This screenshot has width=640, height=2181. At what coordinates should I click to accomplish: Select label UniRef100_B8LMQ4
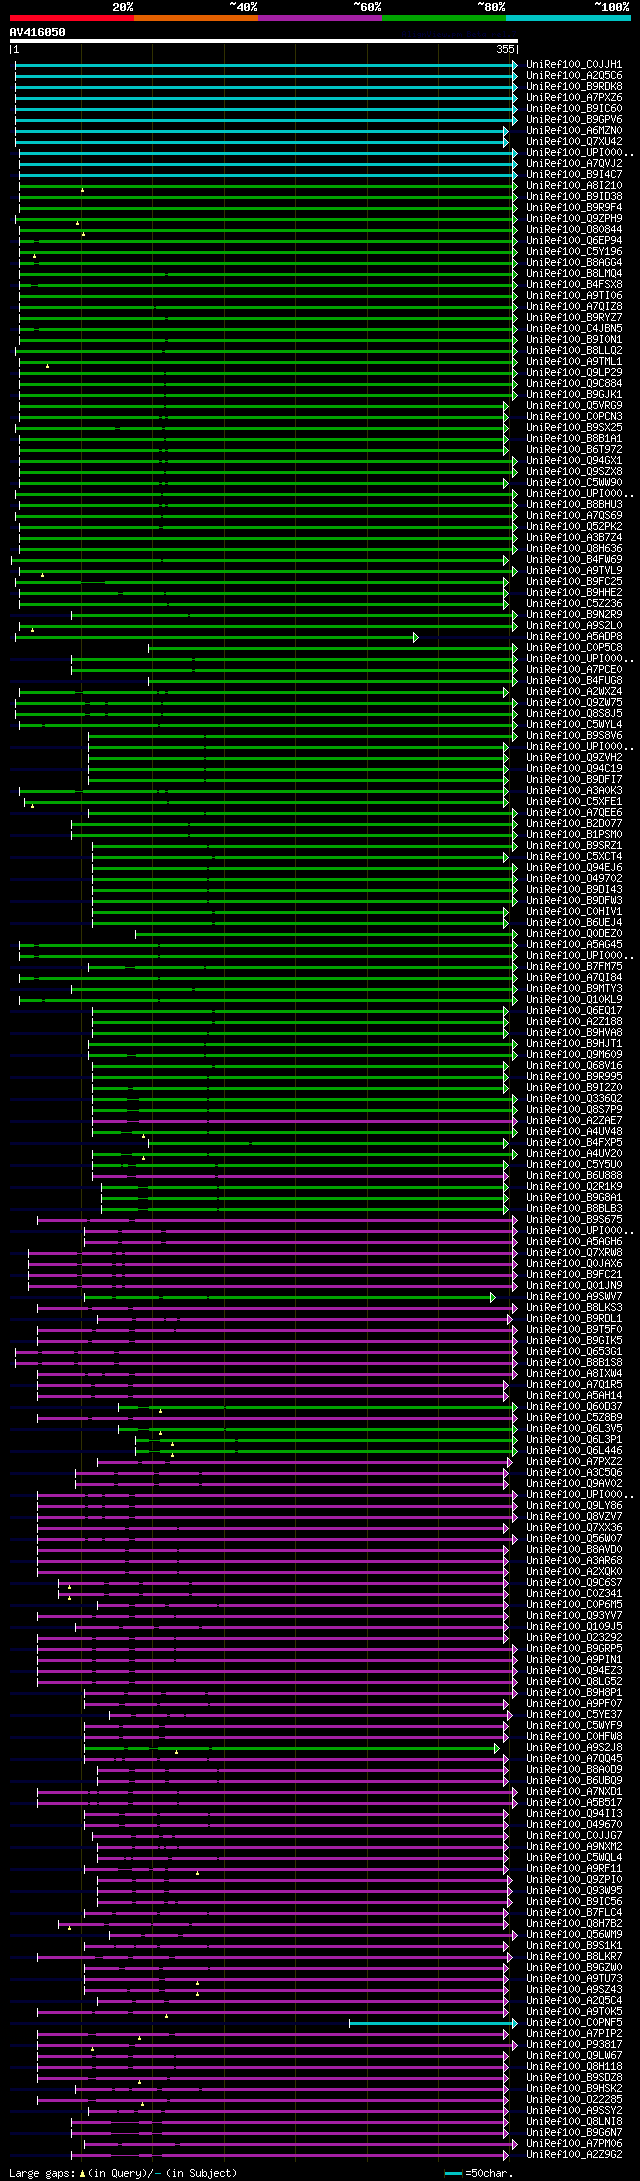click(x=574, y=273)
